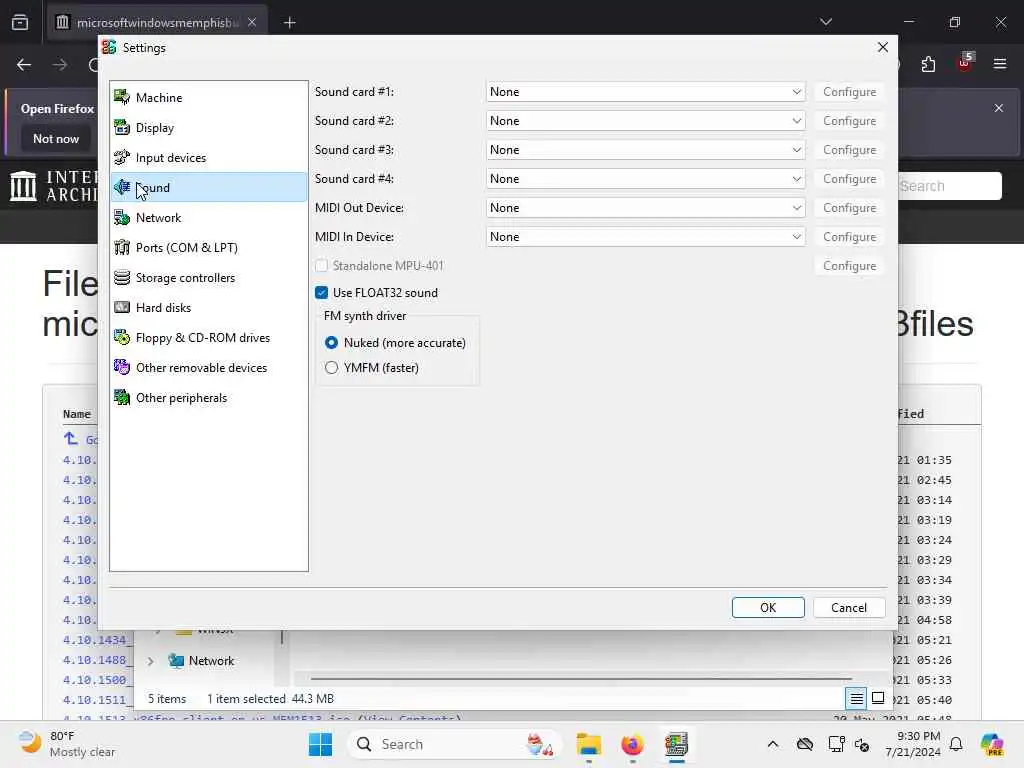The width and height of the screenshot is (1024, 768).
Task: Open Floppy & CD-ROM drives icon
Action: coord(121,338)
